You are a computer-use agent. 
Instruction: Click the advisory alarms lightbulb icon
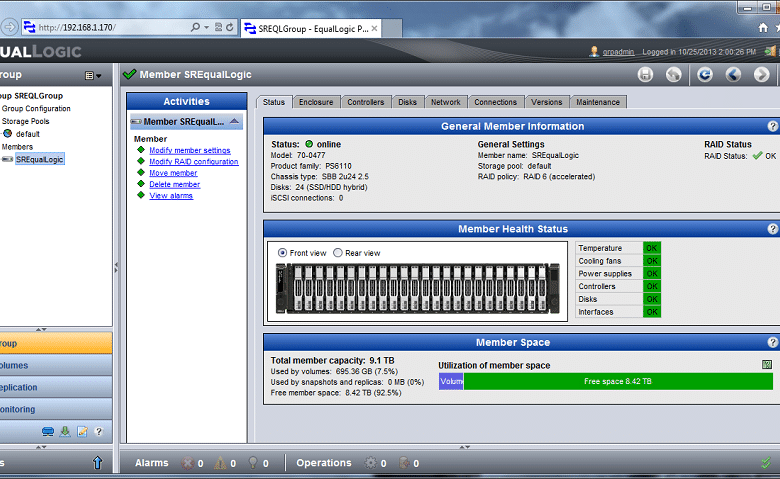click(x=253, y=463)
